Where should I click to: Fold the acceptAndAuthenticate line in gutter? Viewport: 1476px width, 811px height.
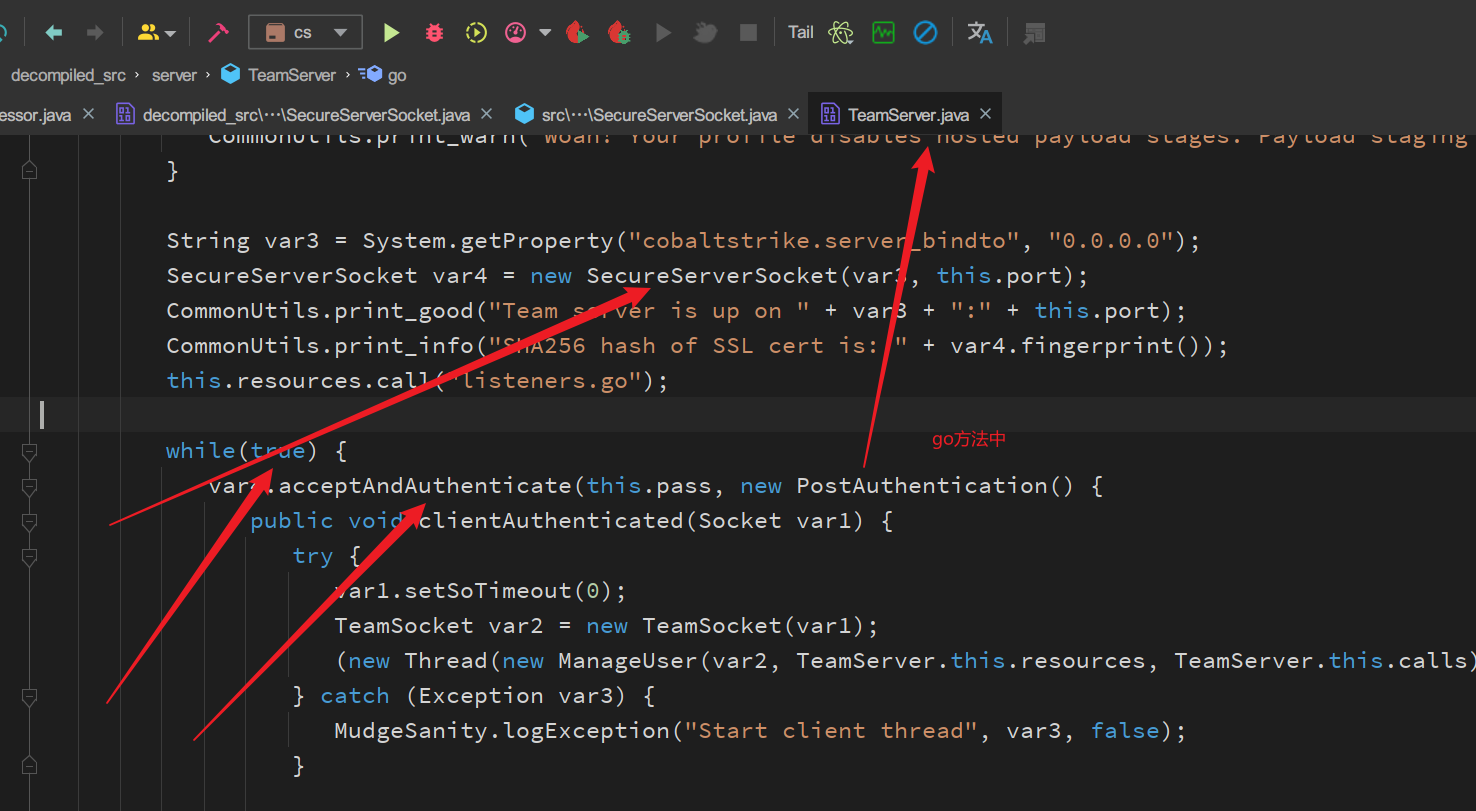[x=29, y=487]
